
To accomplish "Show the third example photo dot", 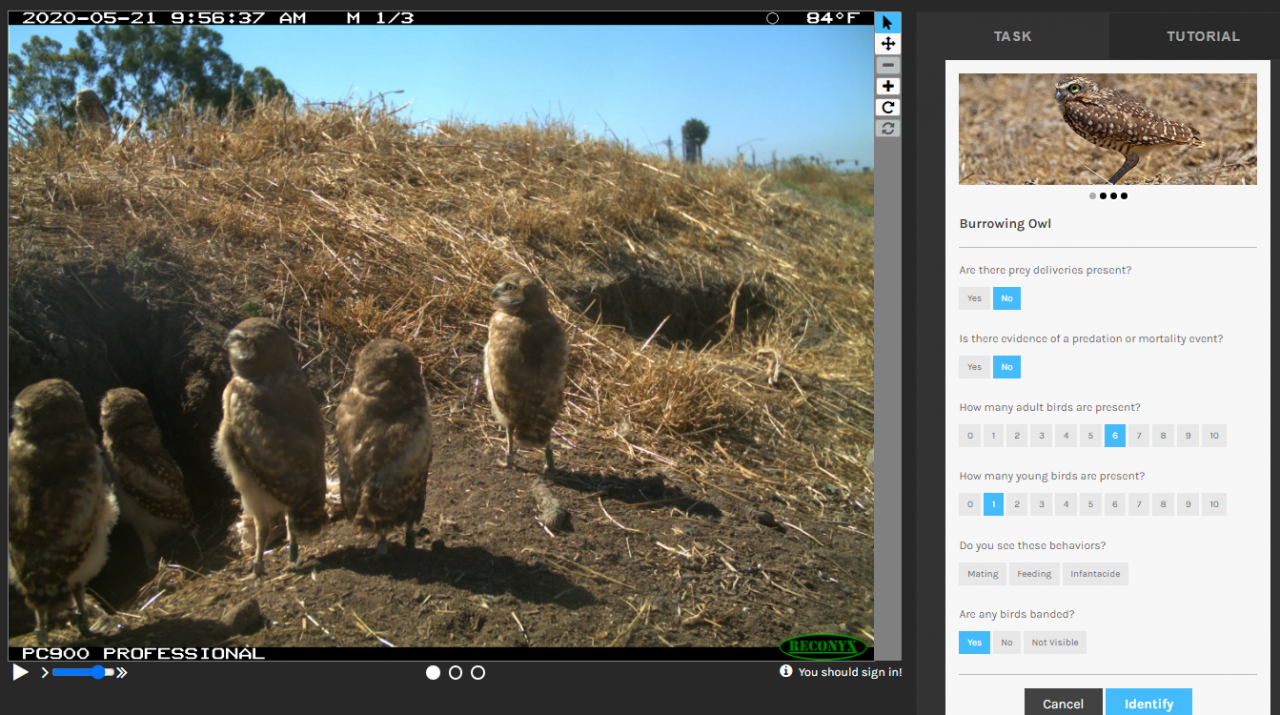I will (1114, 196).
